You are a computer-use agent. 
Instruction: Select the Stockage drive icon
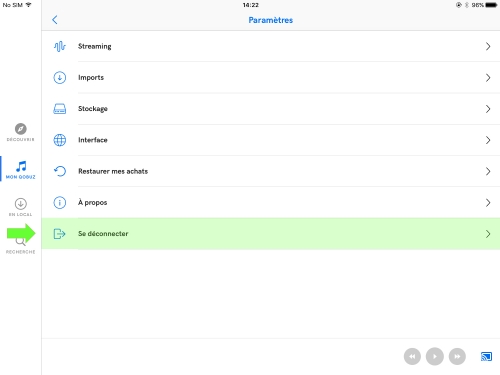[x=60, y=109]
